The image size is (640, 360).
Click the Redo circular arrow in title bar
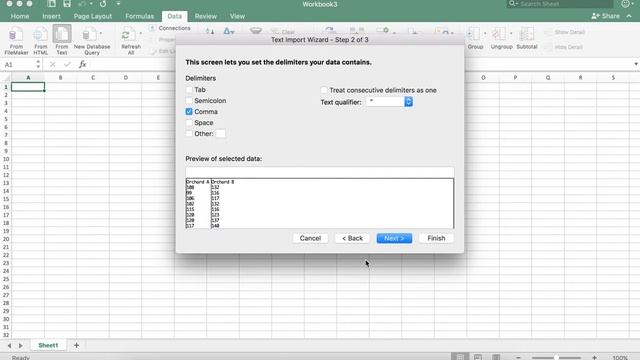click(x=103, y=4)
